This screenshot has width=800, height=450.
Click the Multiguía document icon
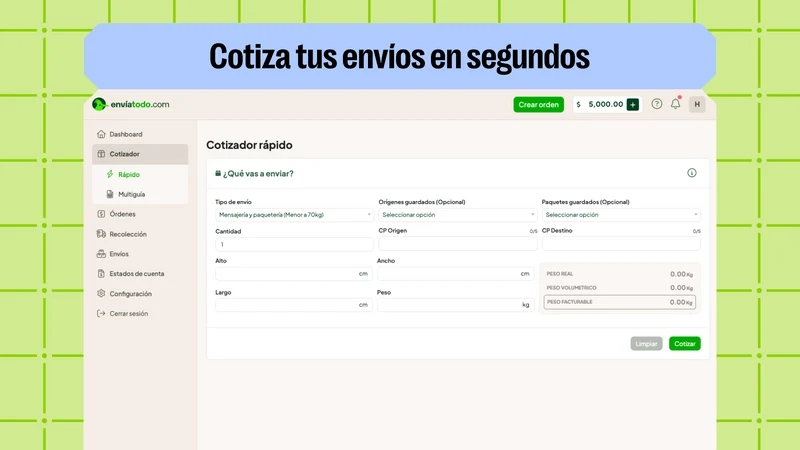click(x=110, y=194)
